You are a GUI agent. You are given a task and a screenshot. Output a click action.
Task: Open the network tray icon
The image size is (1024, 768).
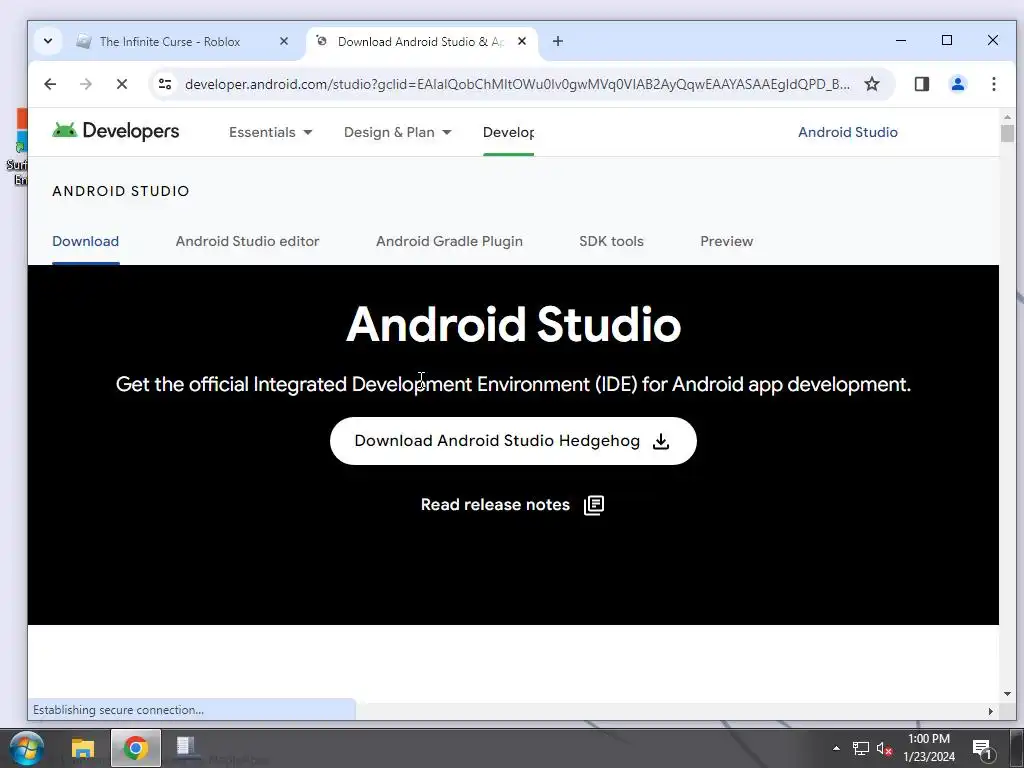861,748
